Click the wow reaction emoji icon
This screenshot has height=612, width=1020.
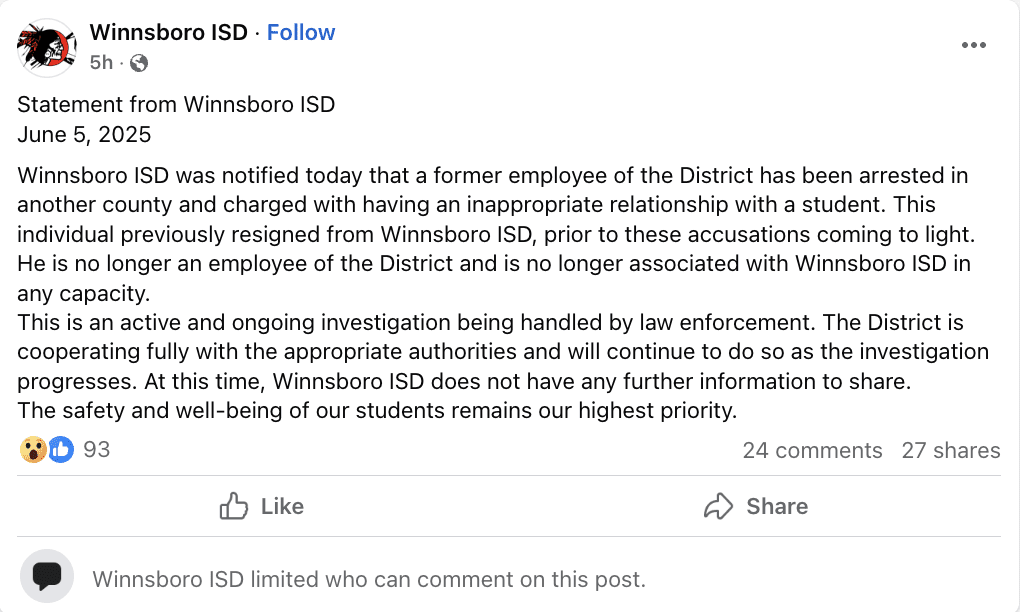[33, 449]
